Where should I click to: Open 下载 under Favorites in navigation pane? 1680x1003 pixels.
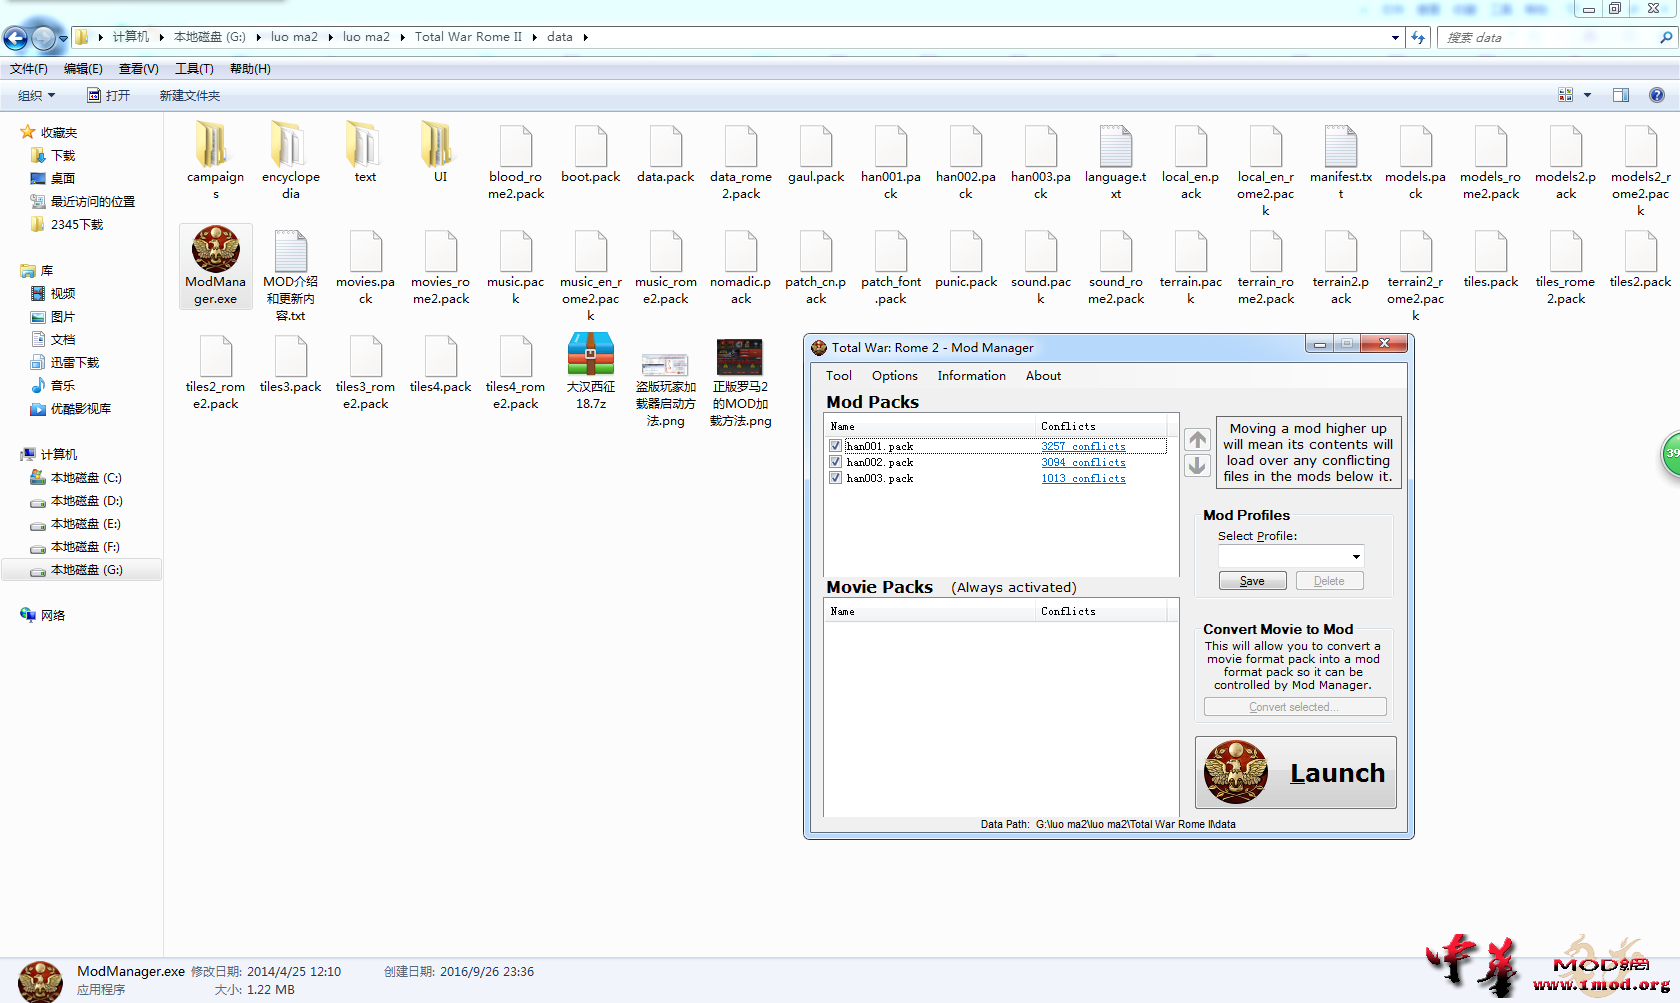pyautogui.click(x=63, y=156)
